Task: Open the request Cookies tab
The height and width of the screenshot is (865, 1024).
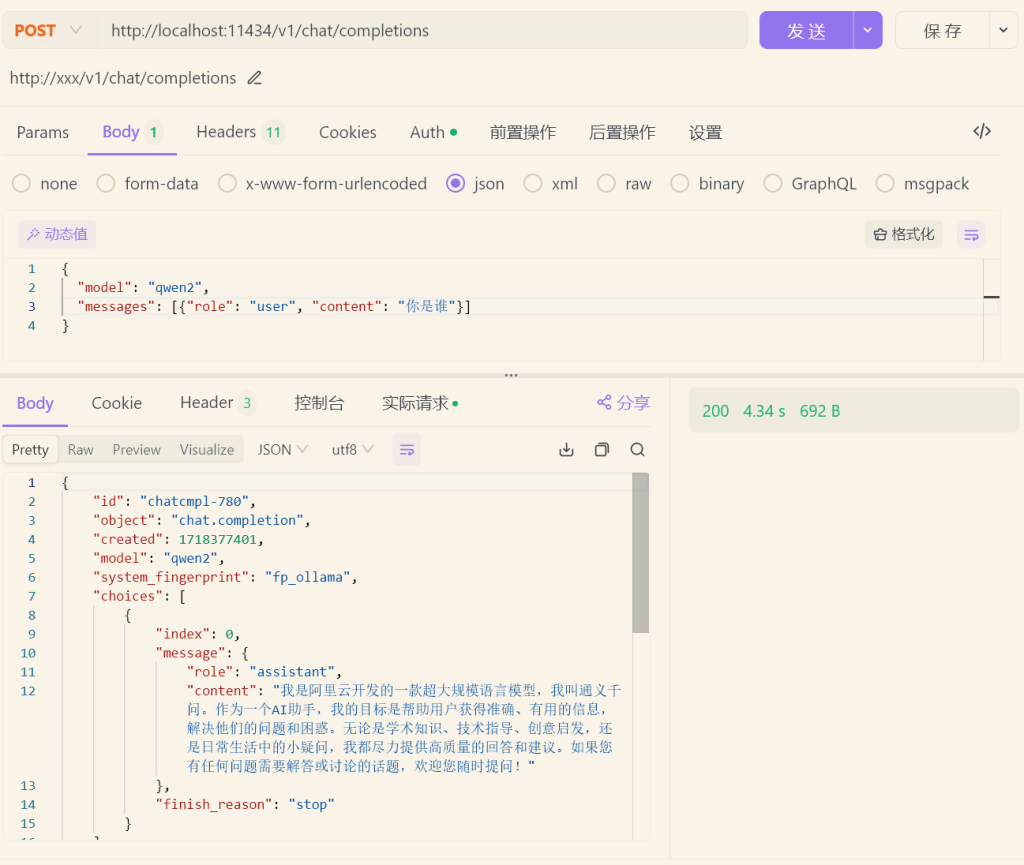Action: tap(347, 133)
